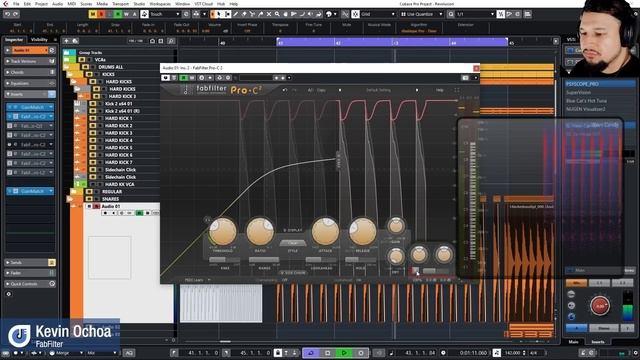Open the Studio menu
The height and width of the screenshot is (360, 640).
point(139,4)
